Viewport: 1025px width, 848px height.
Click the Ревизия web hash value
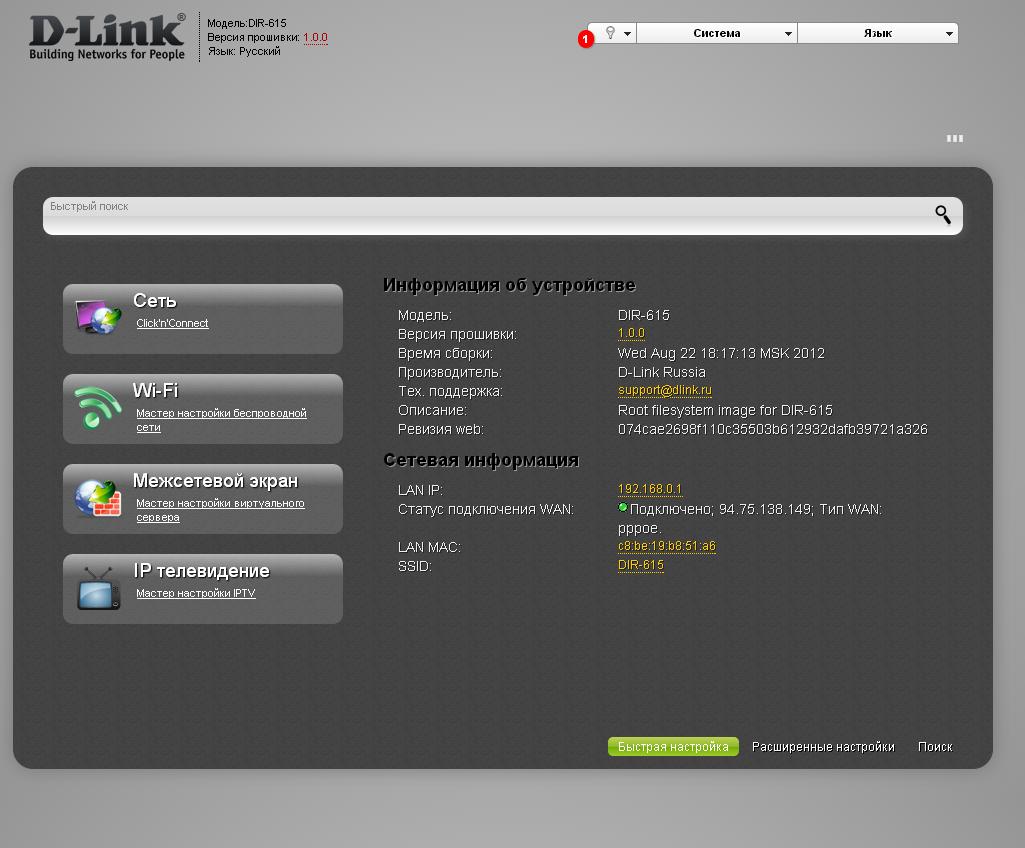pos(773,429)
